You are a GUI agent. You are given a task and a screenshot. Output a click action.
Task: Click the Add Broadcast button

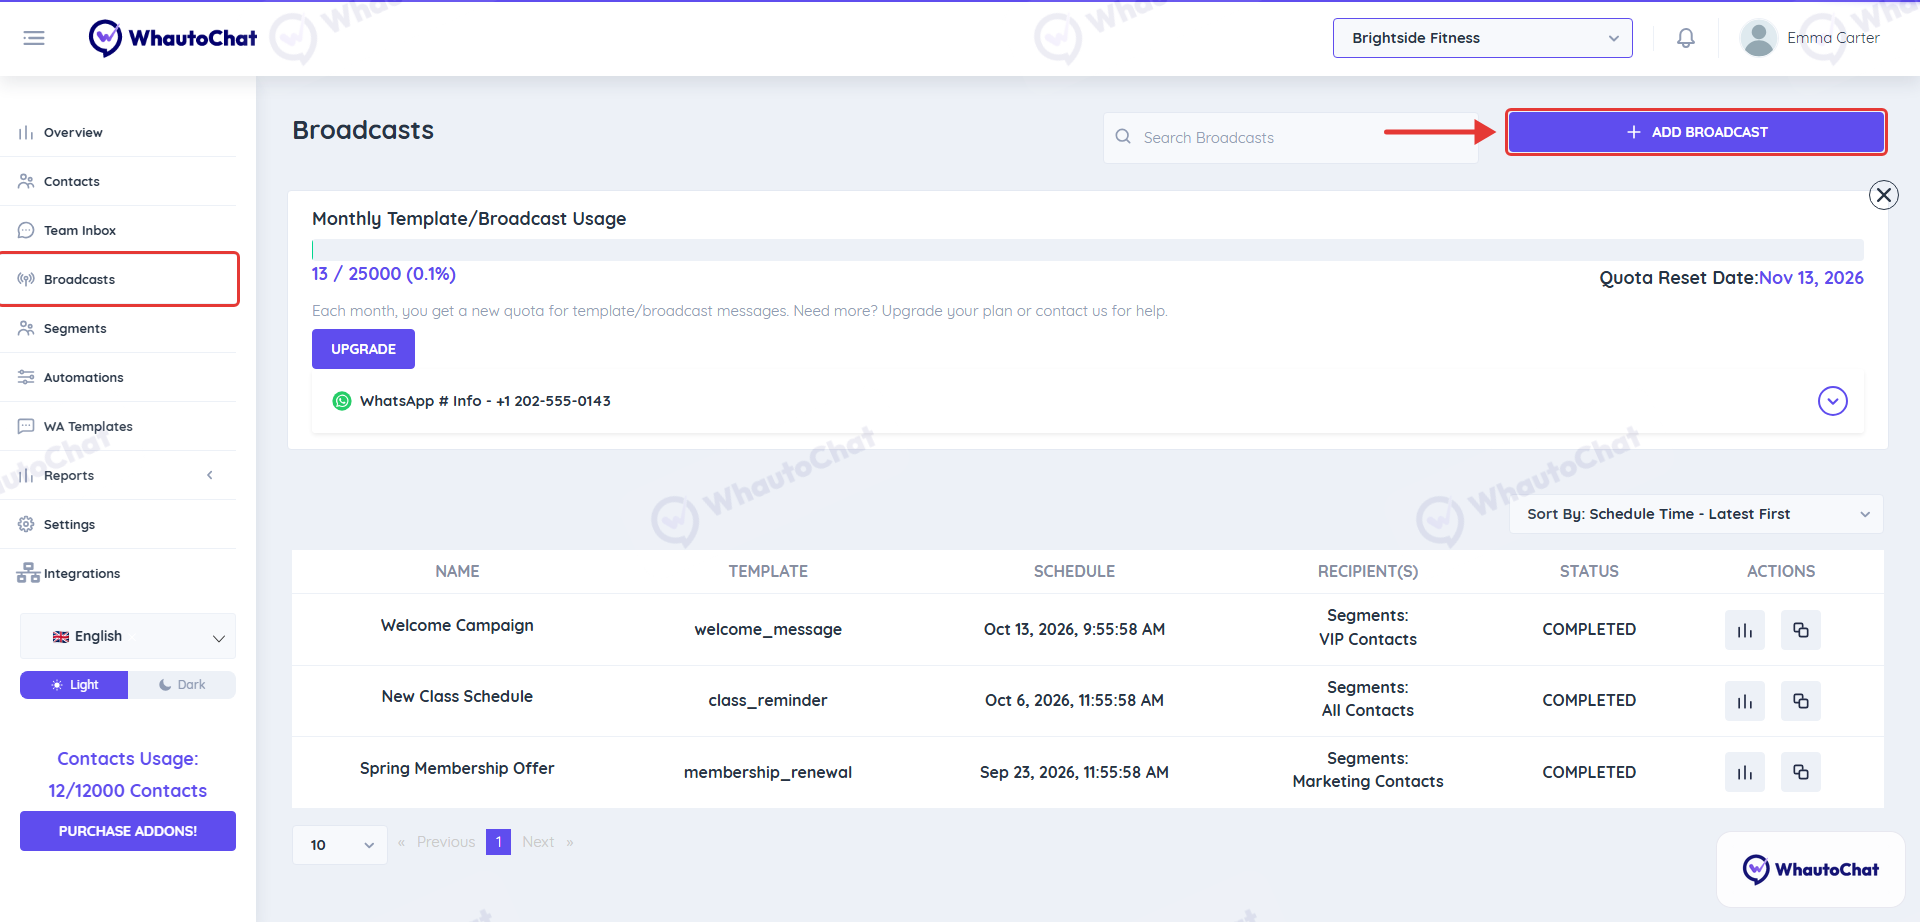[x=1696, y=132]
